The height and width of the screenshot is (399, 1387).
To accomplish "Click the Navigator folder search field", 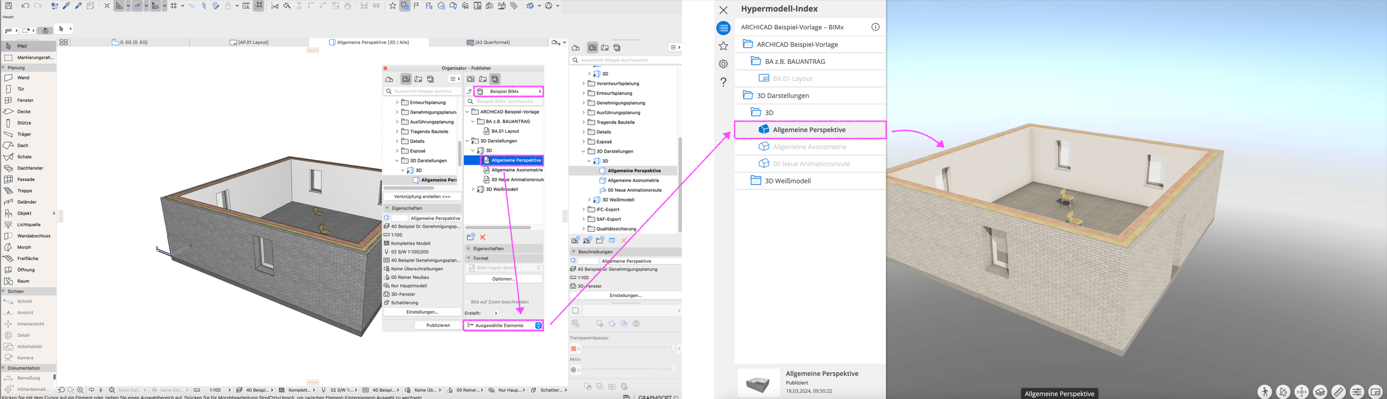I will tap(626, 60).
